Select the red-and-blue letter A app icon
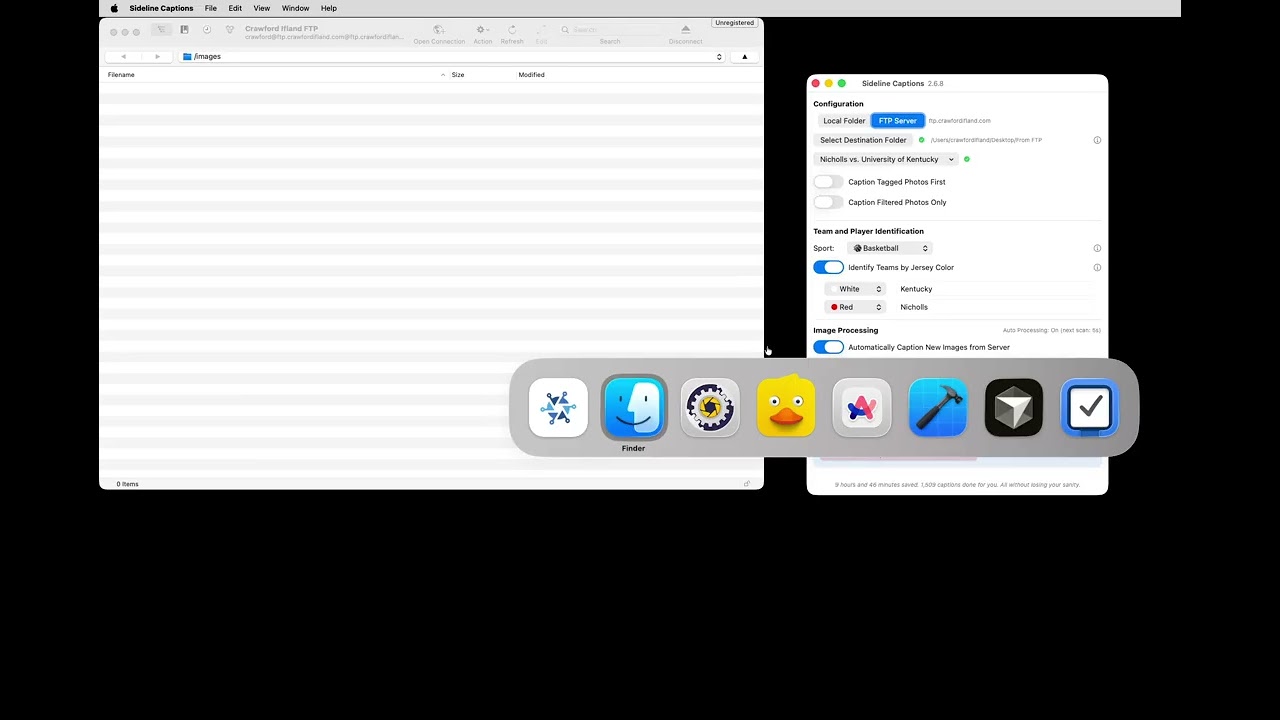Image resolution: width=1280 pixels, height=720 pixels. (862, 407)
